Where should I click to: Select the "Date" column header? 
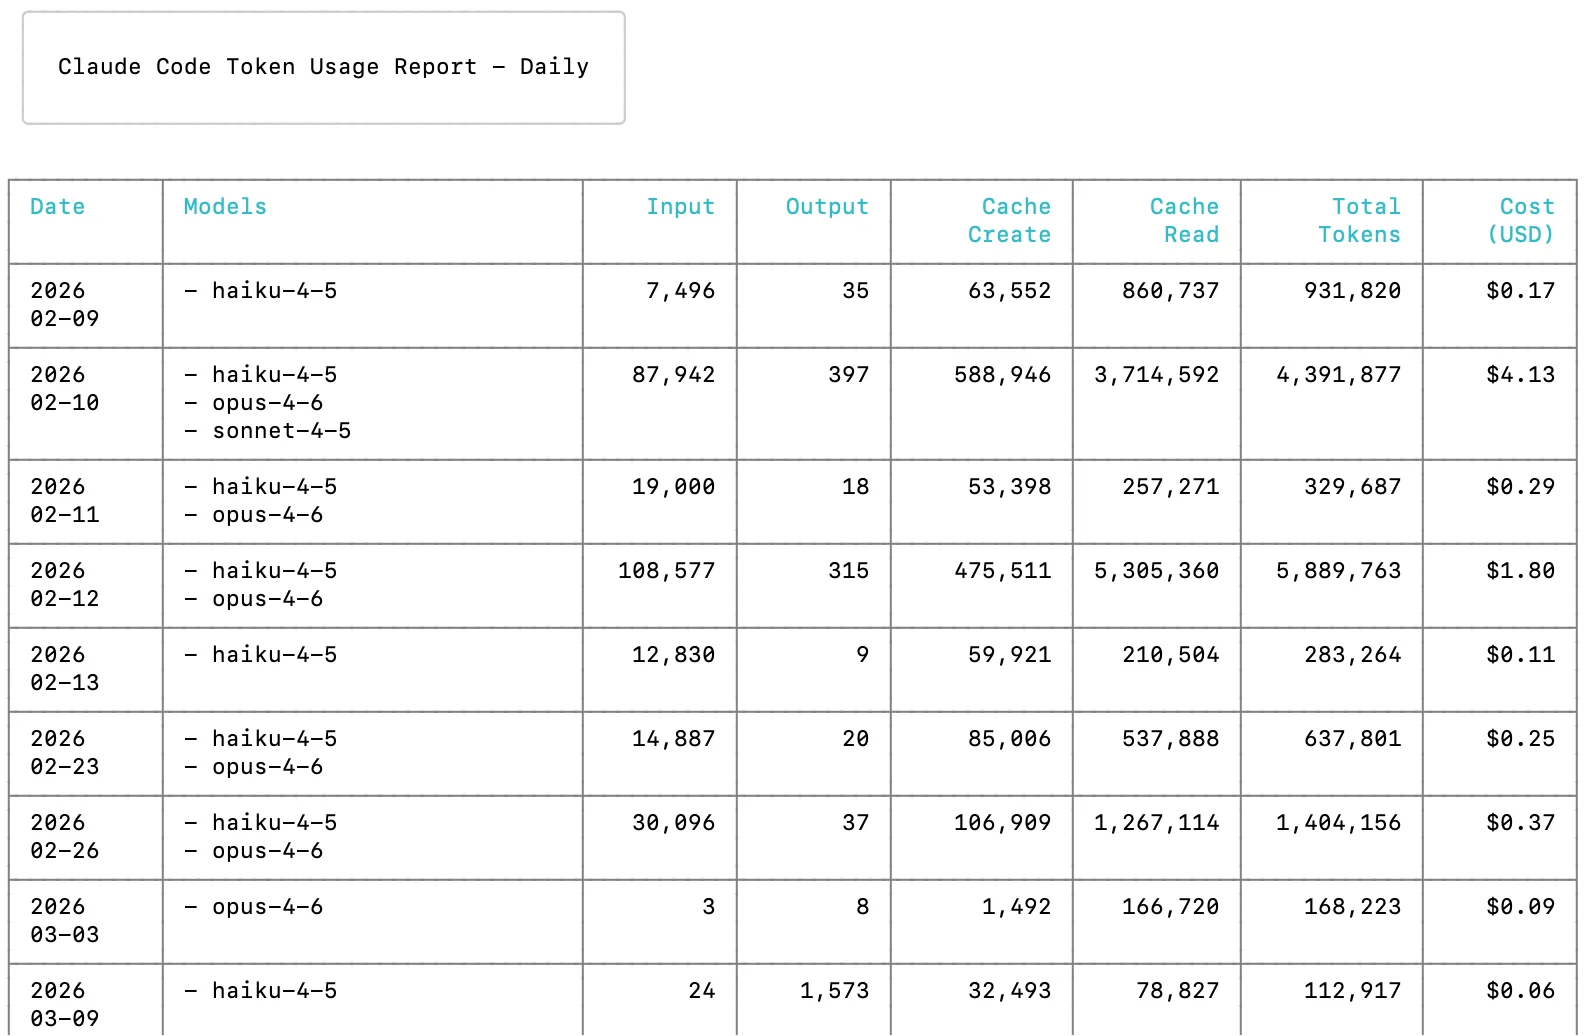pyautogui.click(x=57, y=207)
